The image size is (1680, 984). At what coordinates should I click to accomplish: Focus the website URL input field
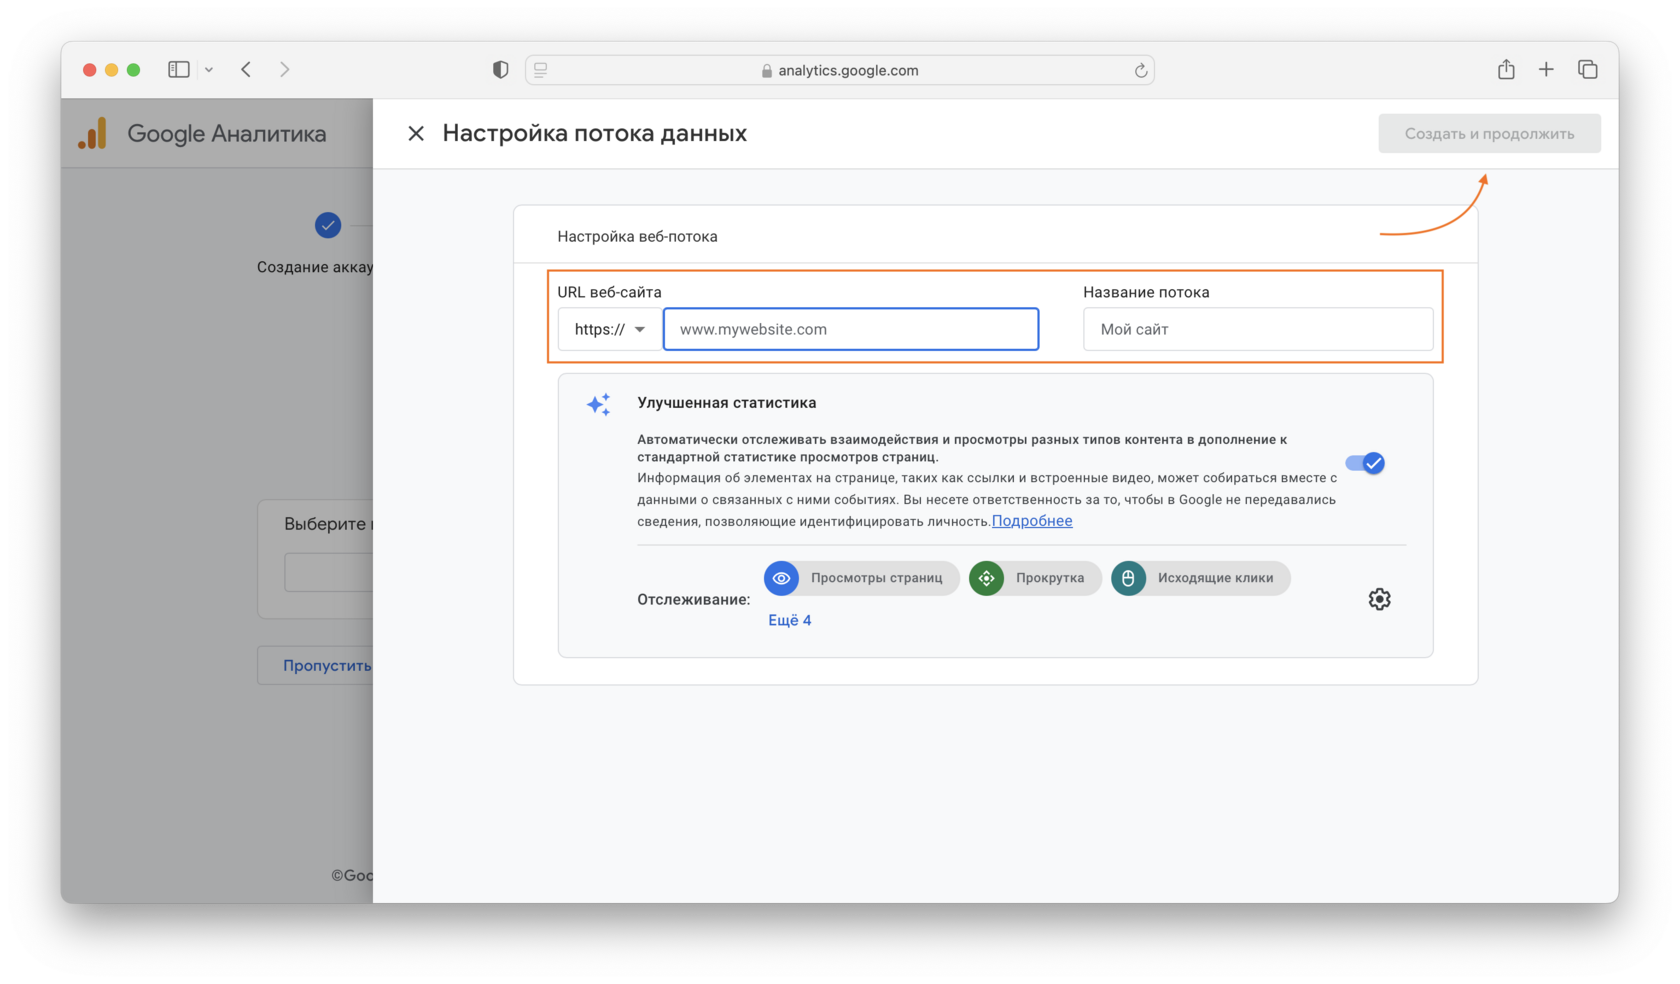click(x=851, y=329)
